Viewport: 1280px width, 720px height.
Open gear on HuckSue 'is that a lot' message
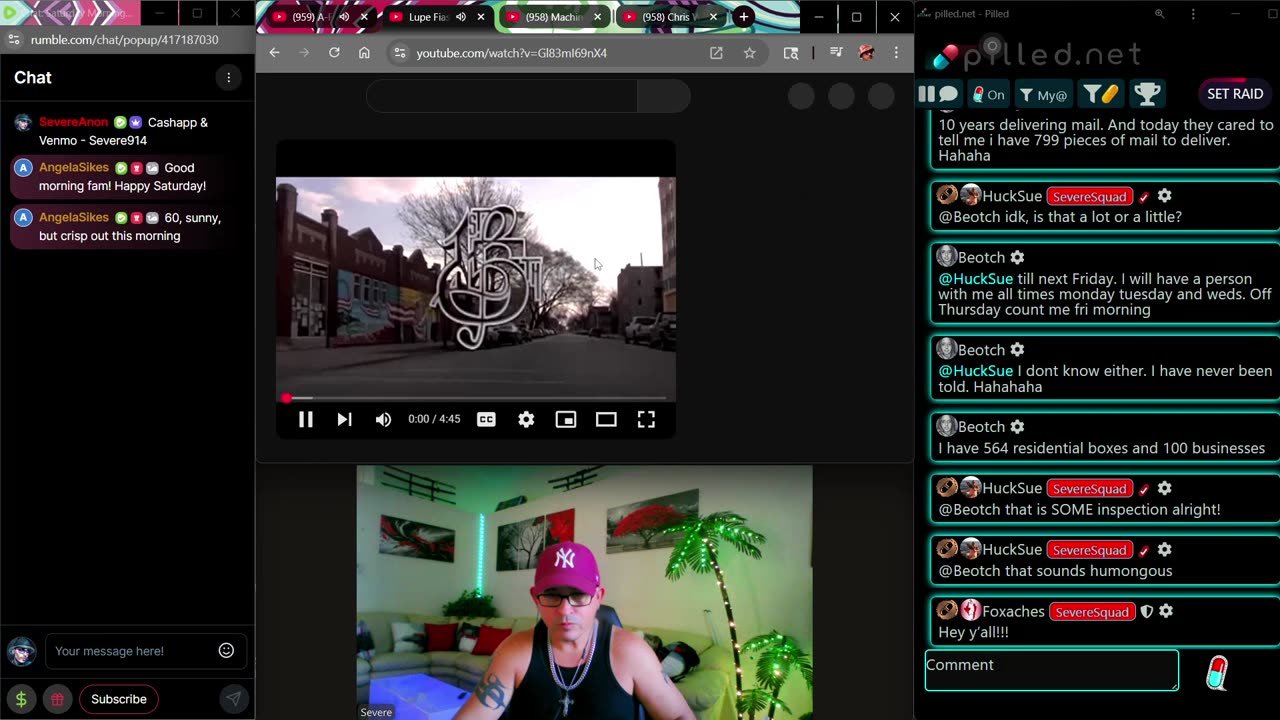click(1164, 196)
